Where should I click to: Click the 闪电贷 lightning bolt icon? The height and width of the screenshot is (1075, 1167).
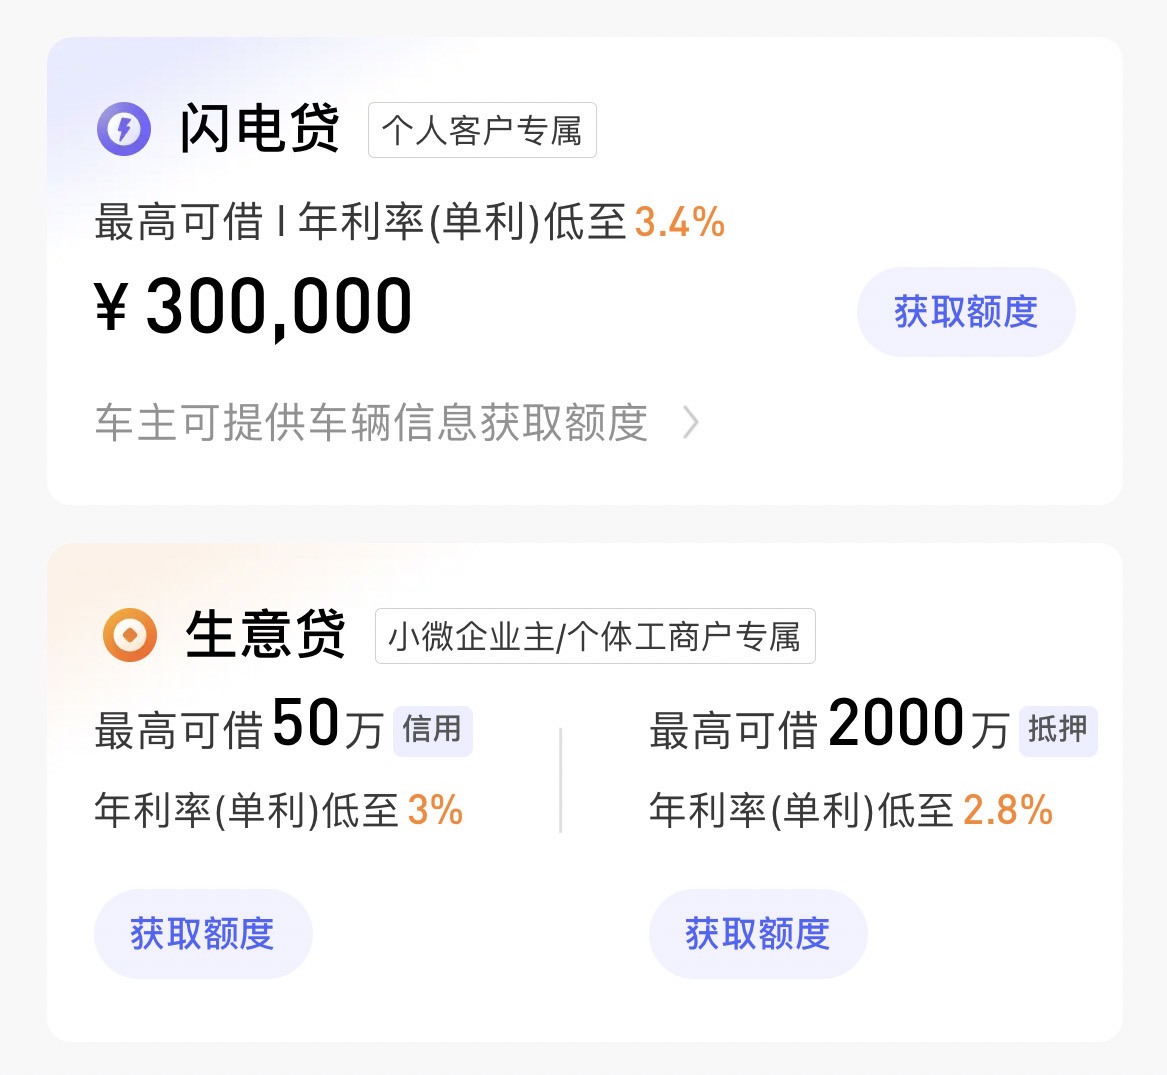click(x=122, y=129)
